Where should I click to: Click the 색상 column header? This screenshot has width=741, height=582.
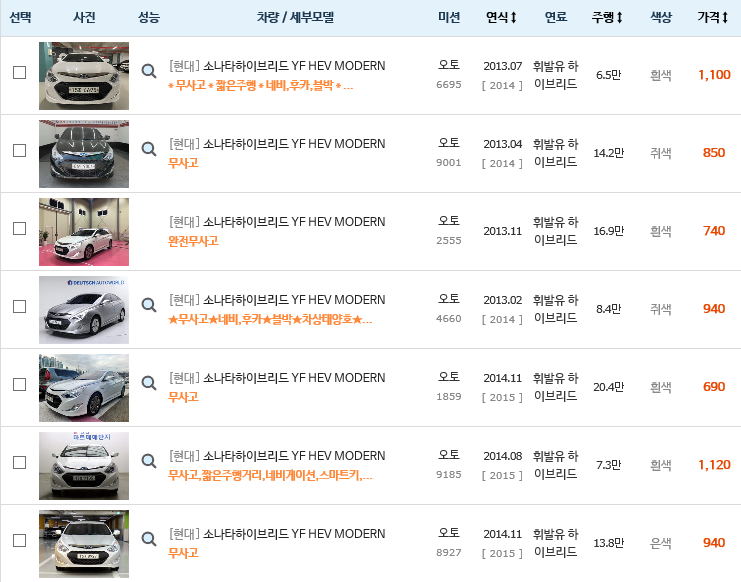click(x=661, y=17)
